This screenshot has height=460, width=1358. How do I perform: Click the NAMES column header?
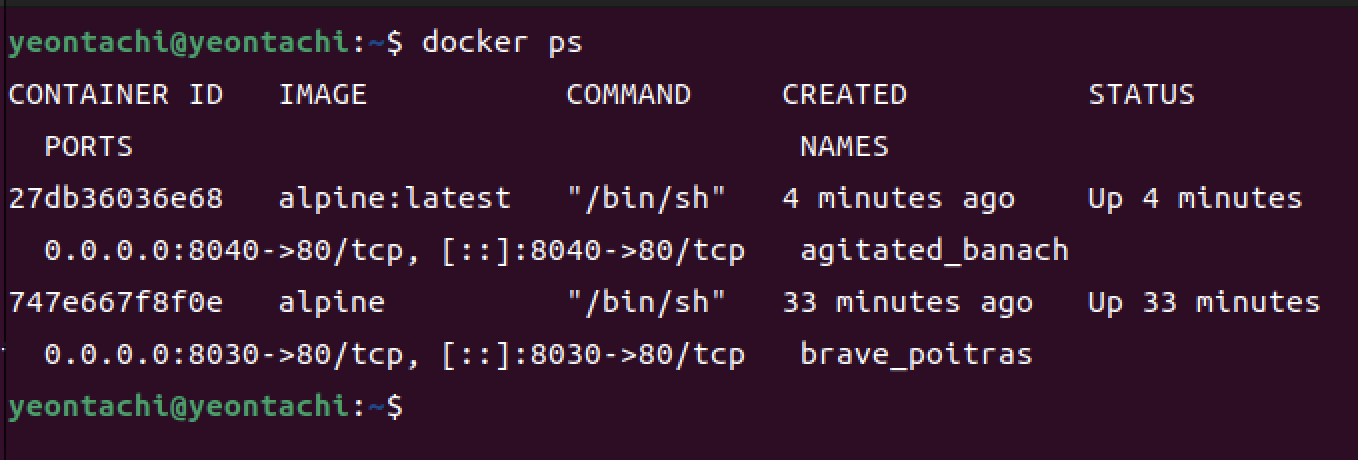pyautogui.click(x=845, y=147)
